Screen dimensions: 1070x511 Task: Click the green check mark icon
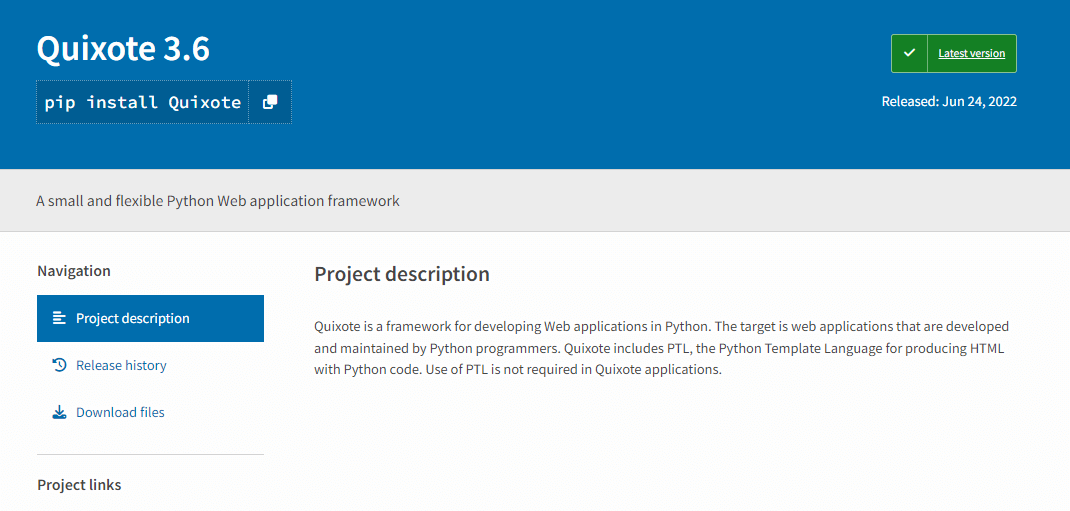point(909,53)
